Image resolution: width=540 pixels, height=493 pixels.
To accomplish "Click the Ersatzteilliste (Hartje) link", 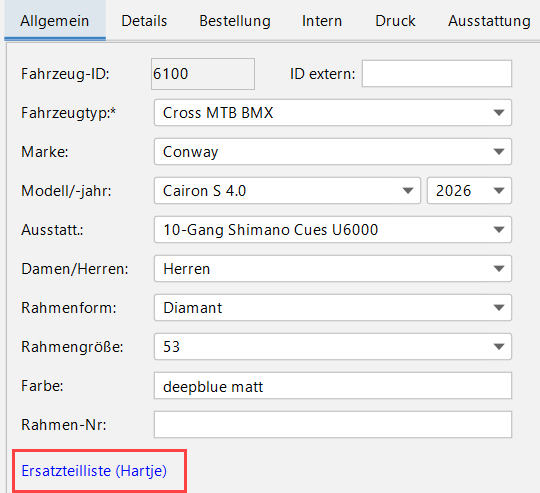I will pos(94,471).
